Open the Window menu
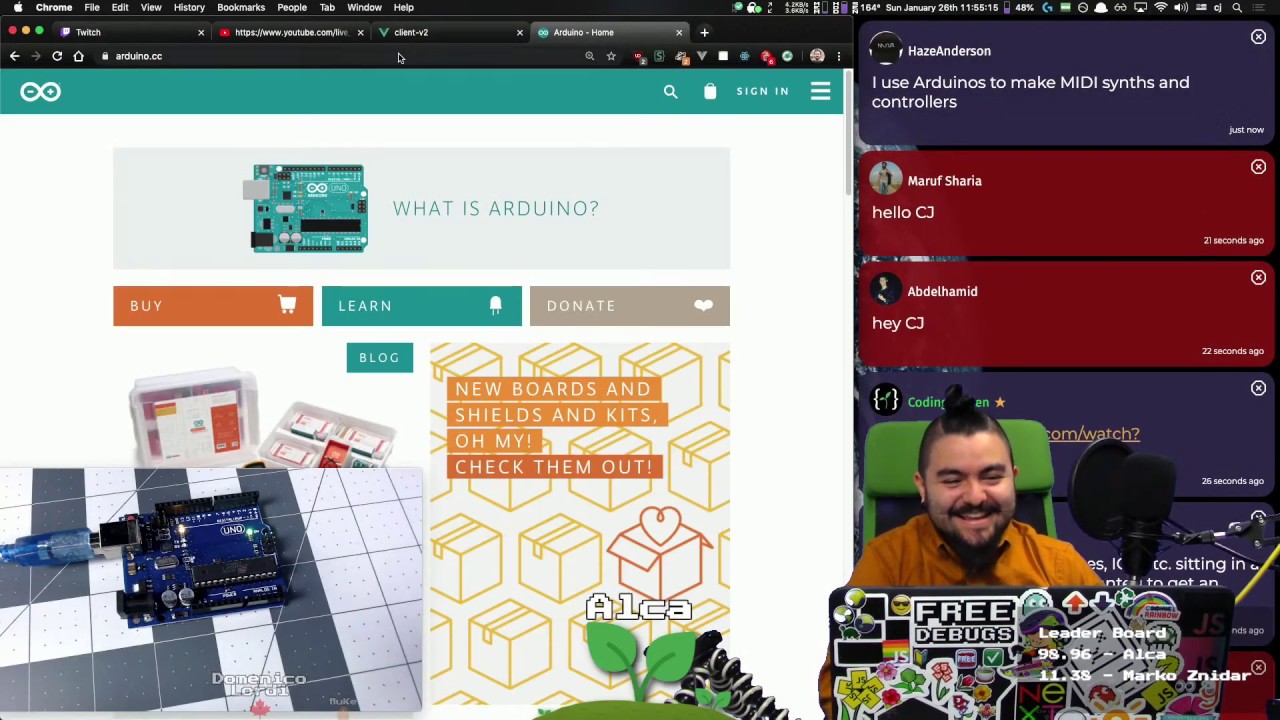Image resolution: width=1280 pixels, height=720 pixels. pyautogui.click(x=365, y=7)
